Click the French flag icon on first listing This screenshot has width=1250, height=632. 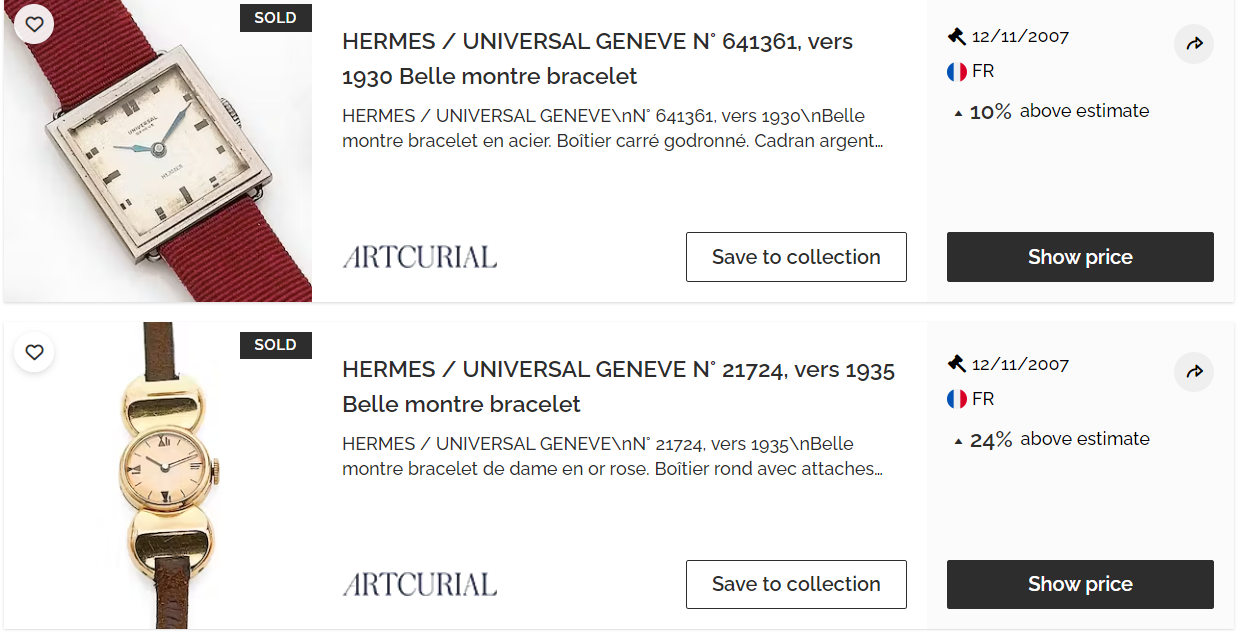pos(957,72)
